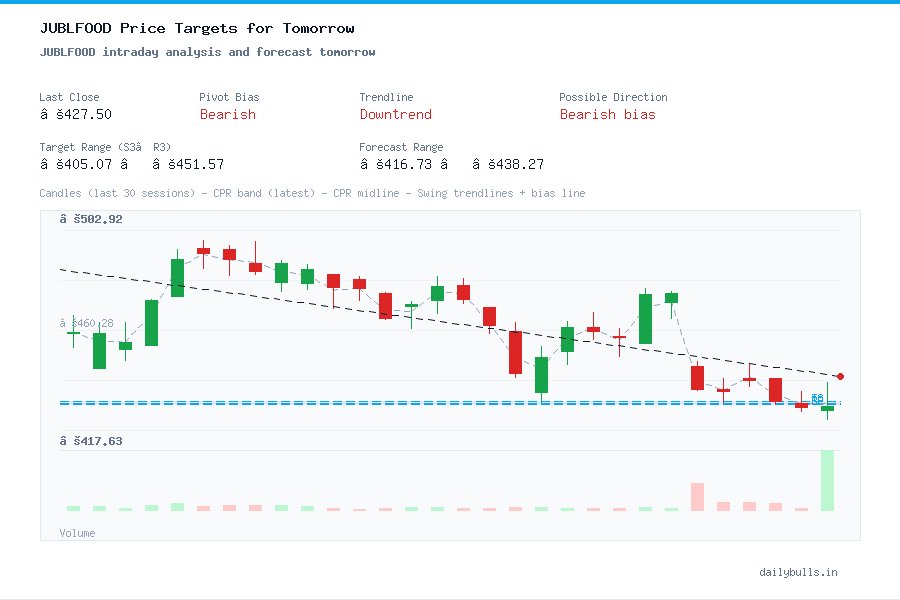Screen dimensions: 900x600
Task: Click the 'Last Close' label
Action: pyautogui.click(x=69, y=97)
